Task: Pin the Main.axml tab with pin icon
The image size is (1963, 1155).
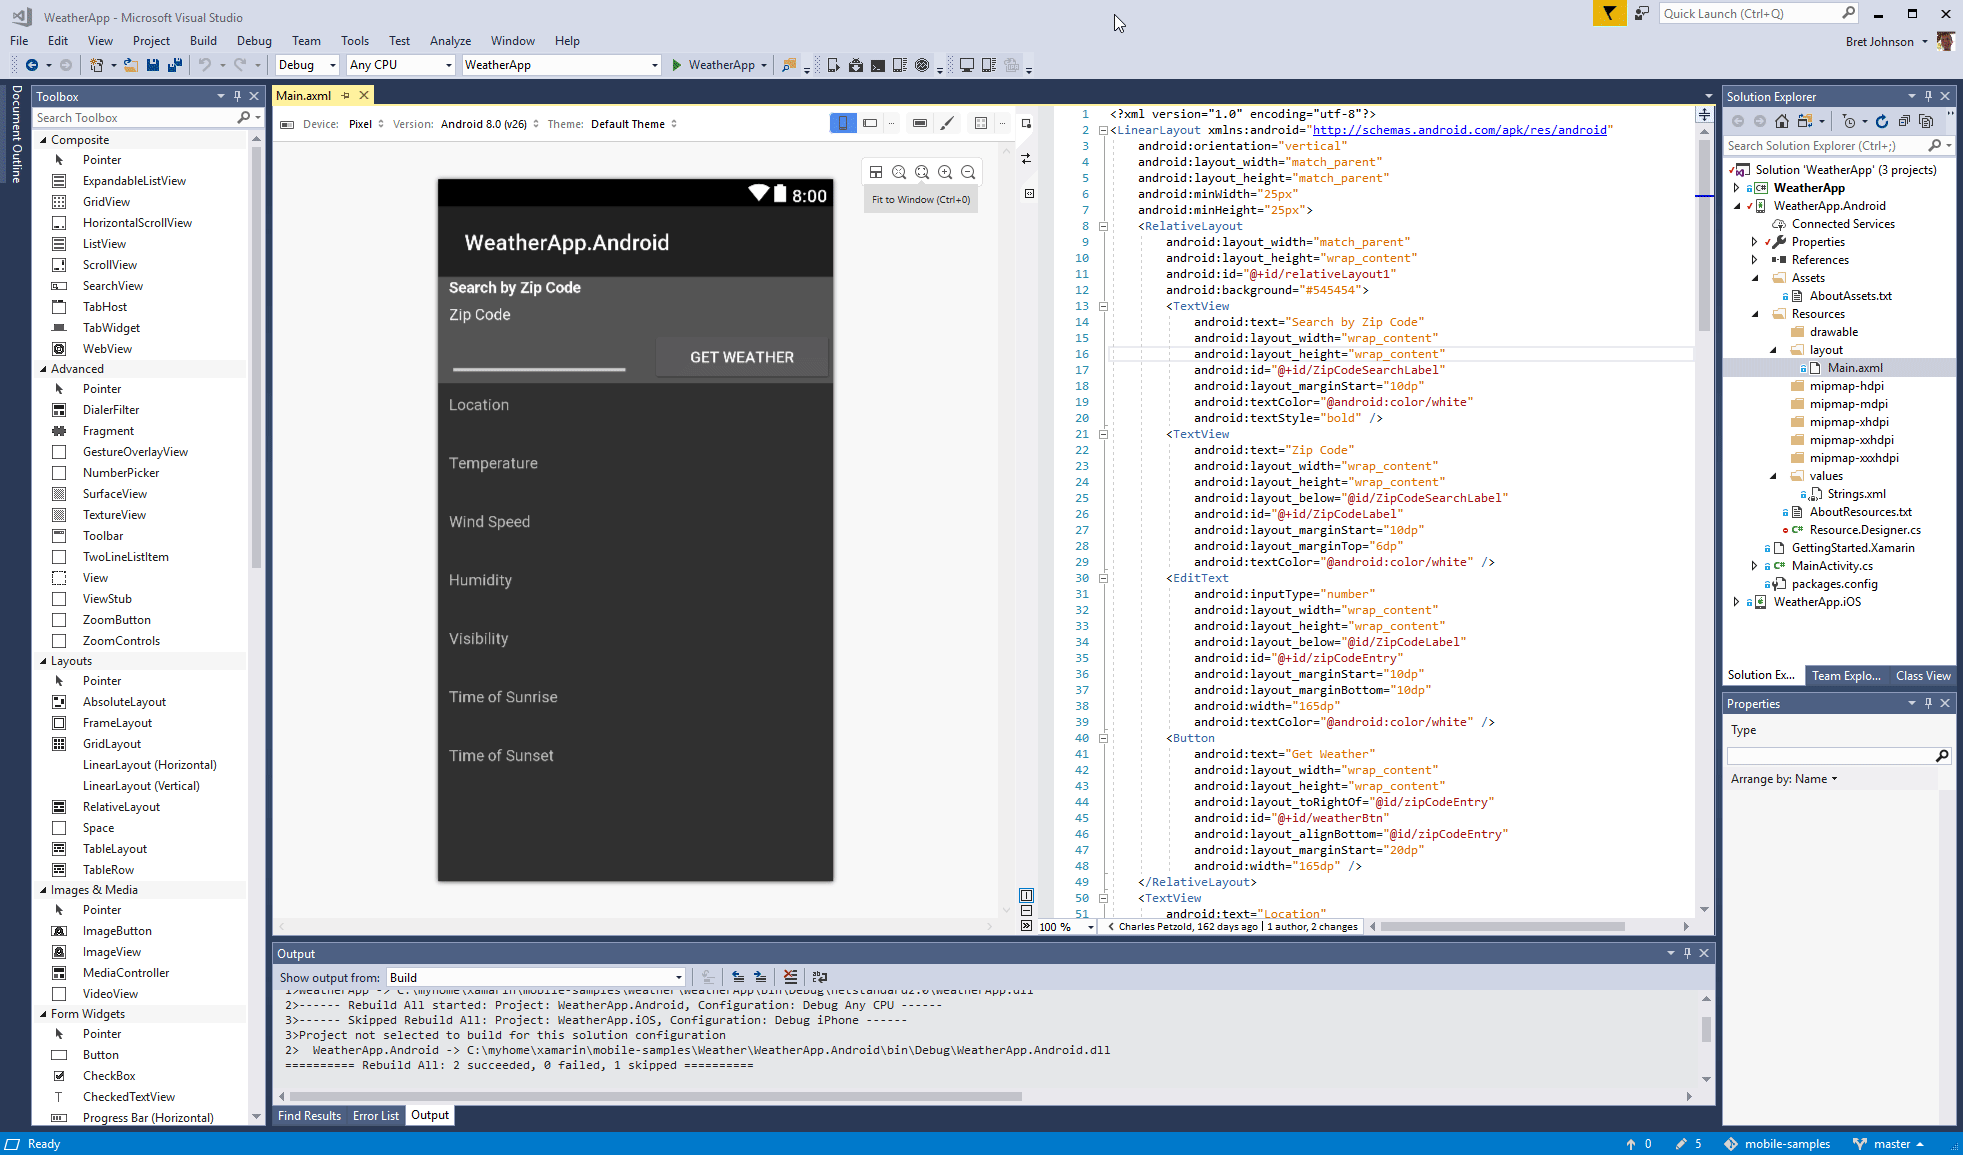Action: click(346, 95)
